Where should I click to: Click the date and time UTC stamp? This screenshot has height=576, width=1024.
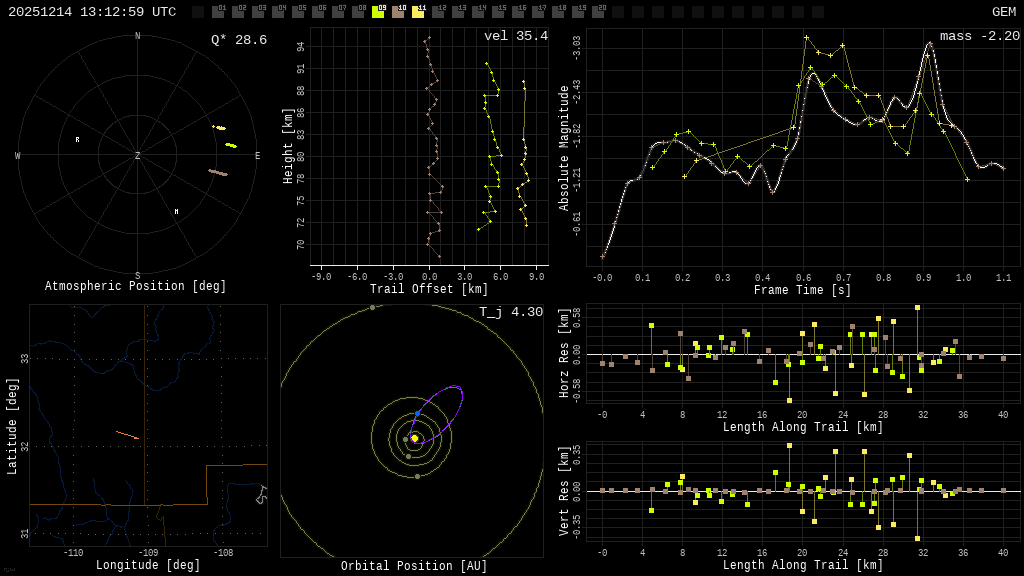tap(92, 12)
